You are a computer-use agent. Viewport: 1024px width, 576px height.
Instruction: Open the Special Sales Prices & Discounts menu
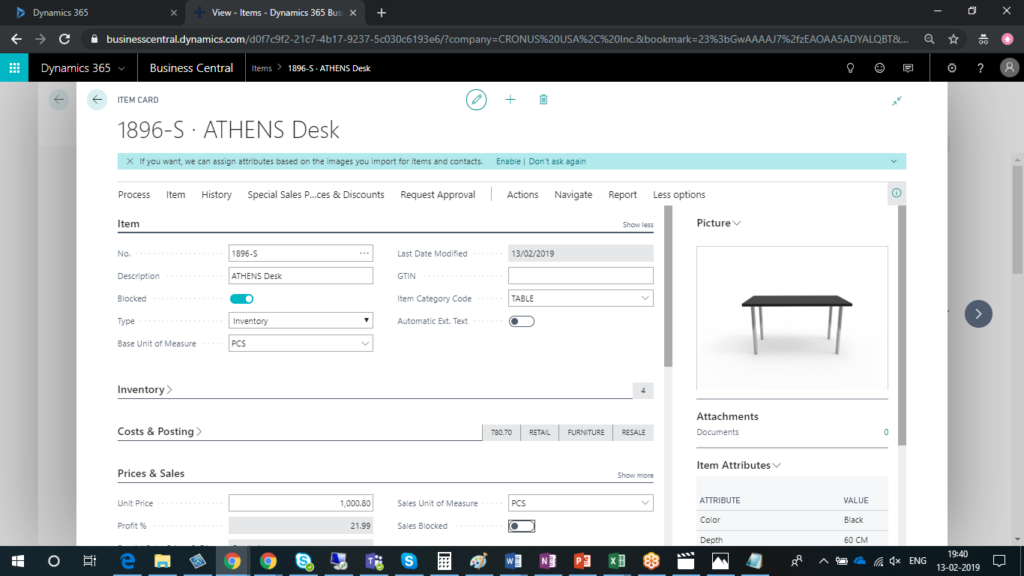click(316, 195)
